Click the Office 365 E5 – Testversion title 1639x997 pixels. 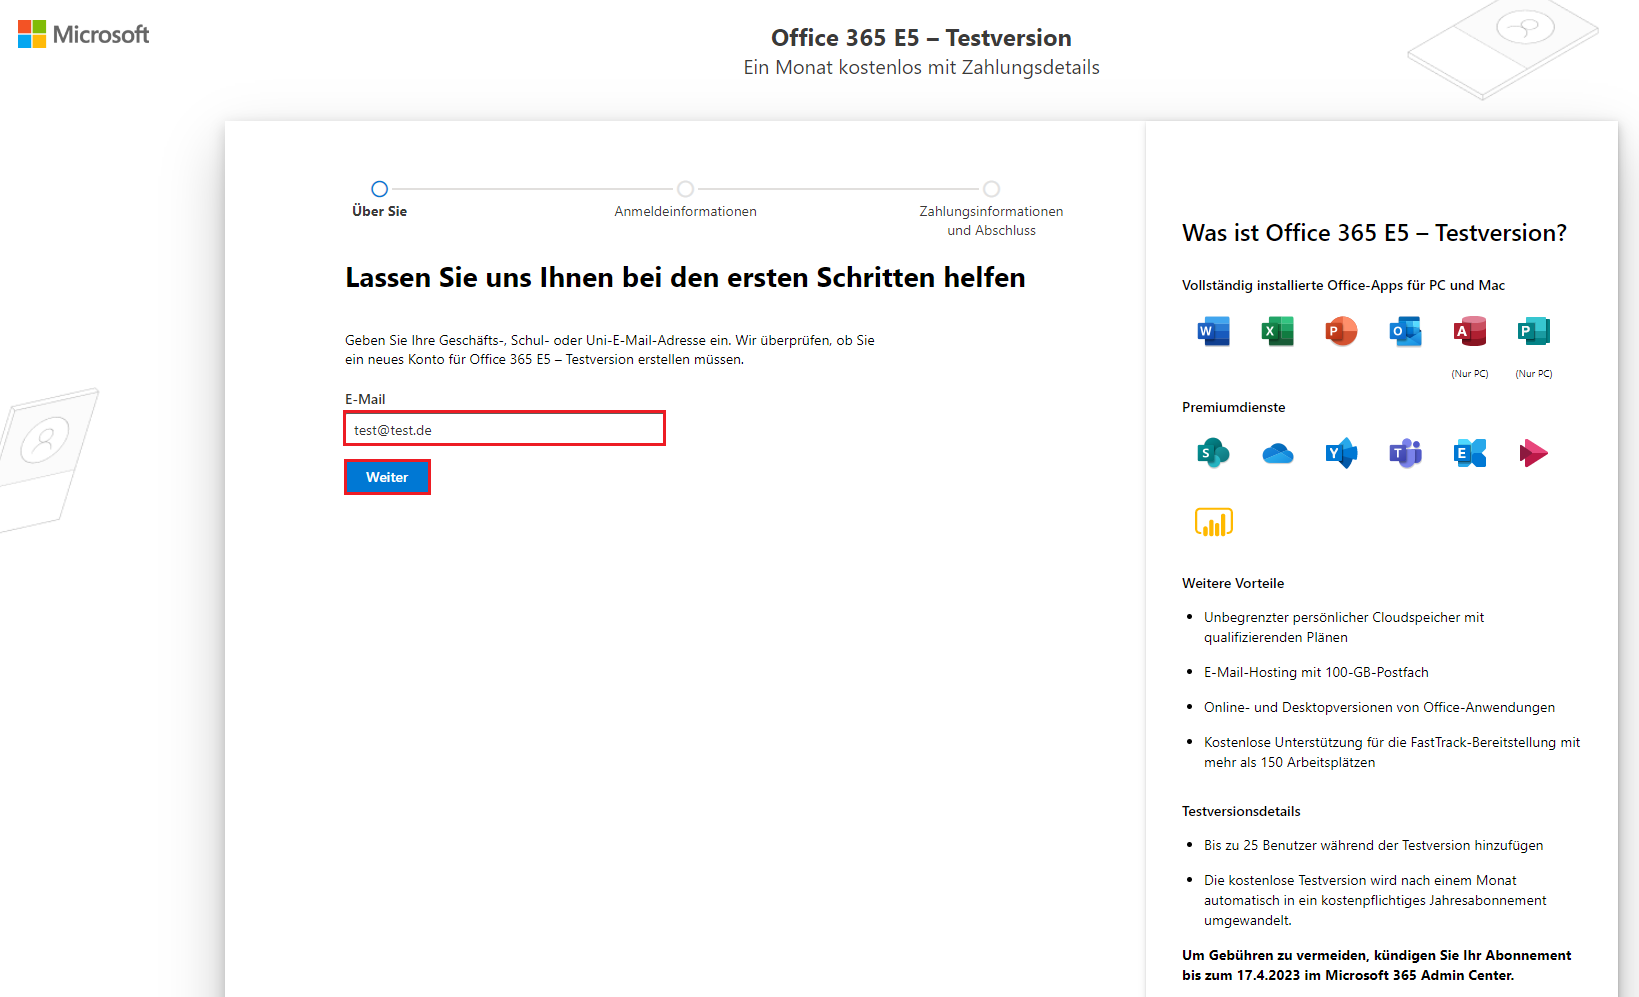pyautogui.click(x=920, y=38)
